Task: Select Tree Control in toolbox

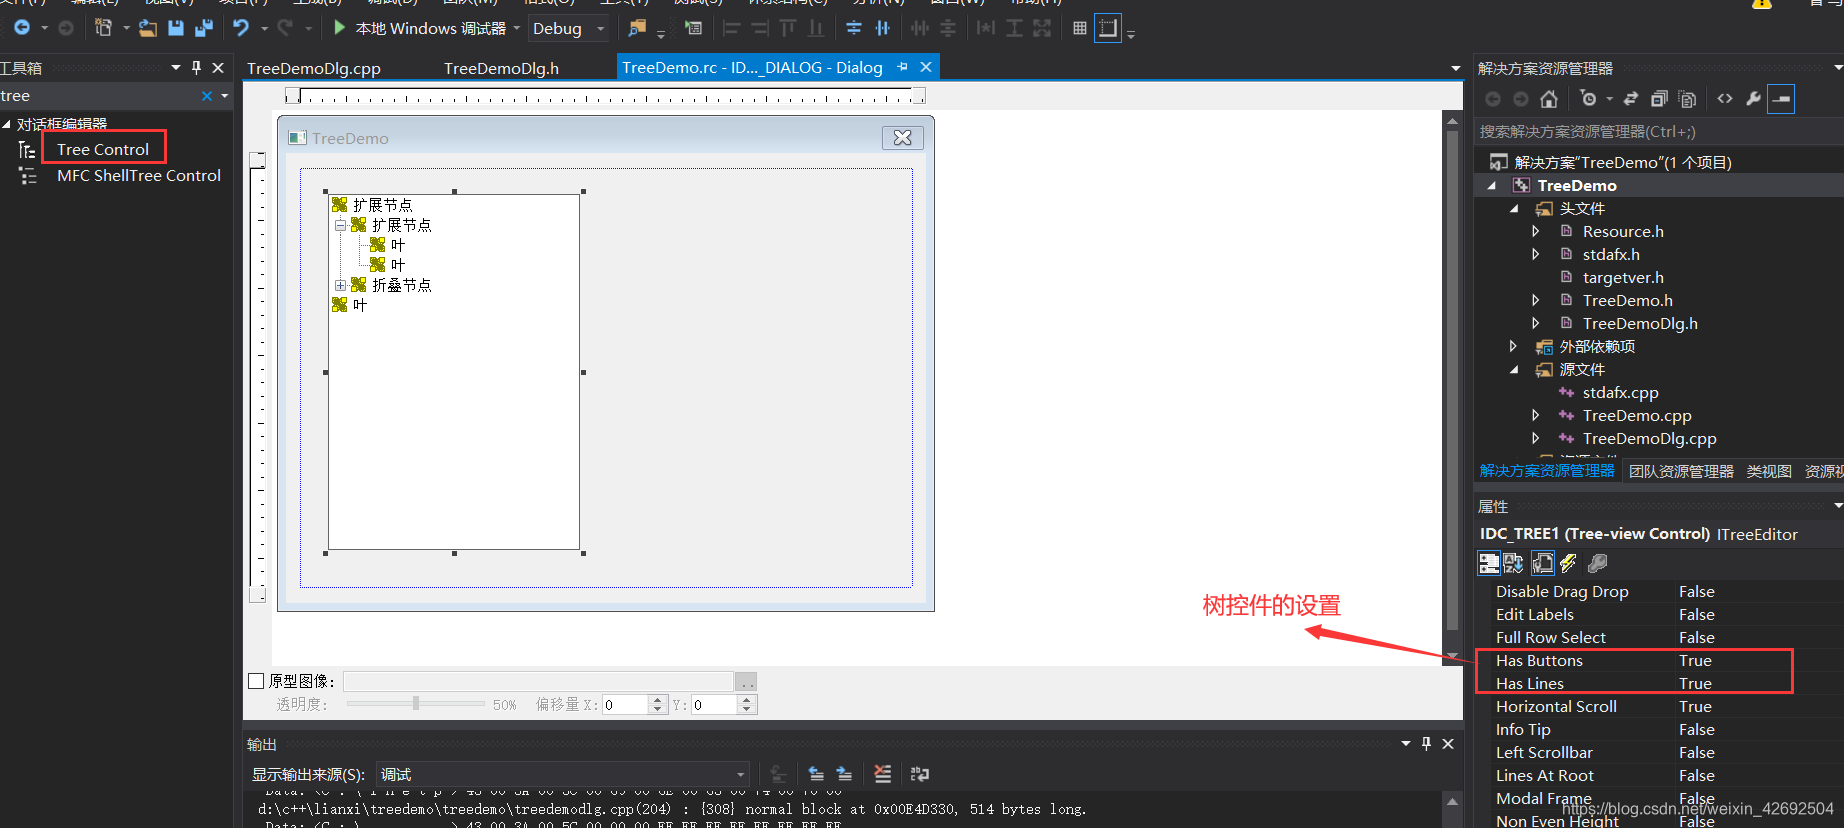Action: point(103,149)
